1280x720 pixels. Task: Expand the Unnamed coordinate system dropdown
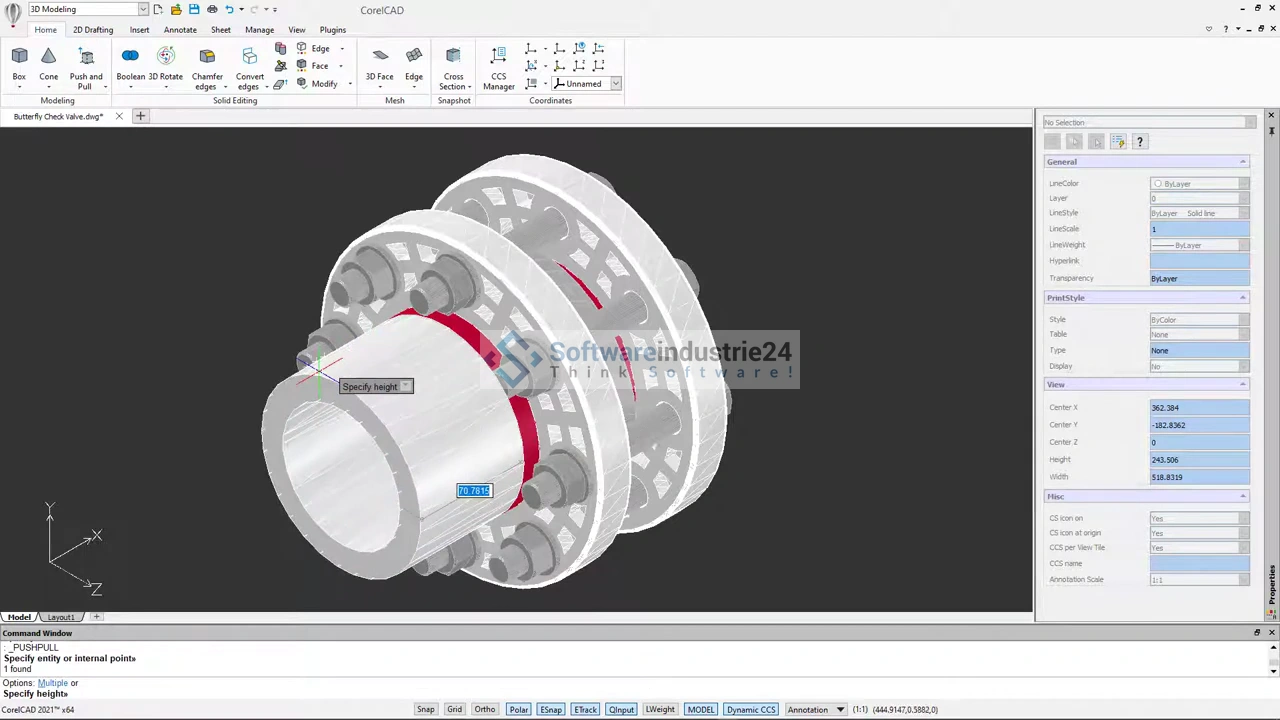(616, 84)
